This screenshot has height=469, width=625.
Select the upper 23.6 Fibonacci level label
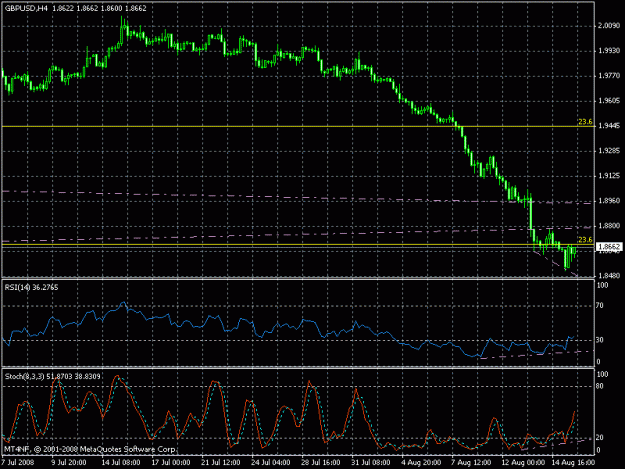[585, 122]
